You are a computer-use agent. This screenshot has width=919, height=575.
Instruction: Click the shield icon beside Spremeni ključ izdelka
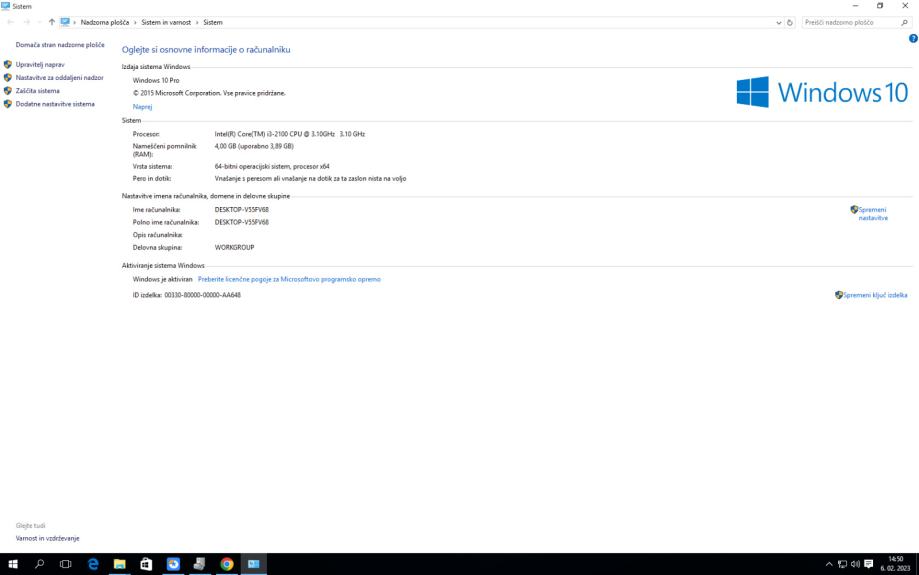click(x=839, y=295)
